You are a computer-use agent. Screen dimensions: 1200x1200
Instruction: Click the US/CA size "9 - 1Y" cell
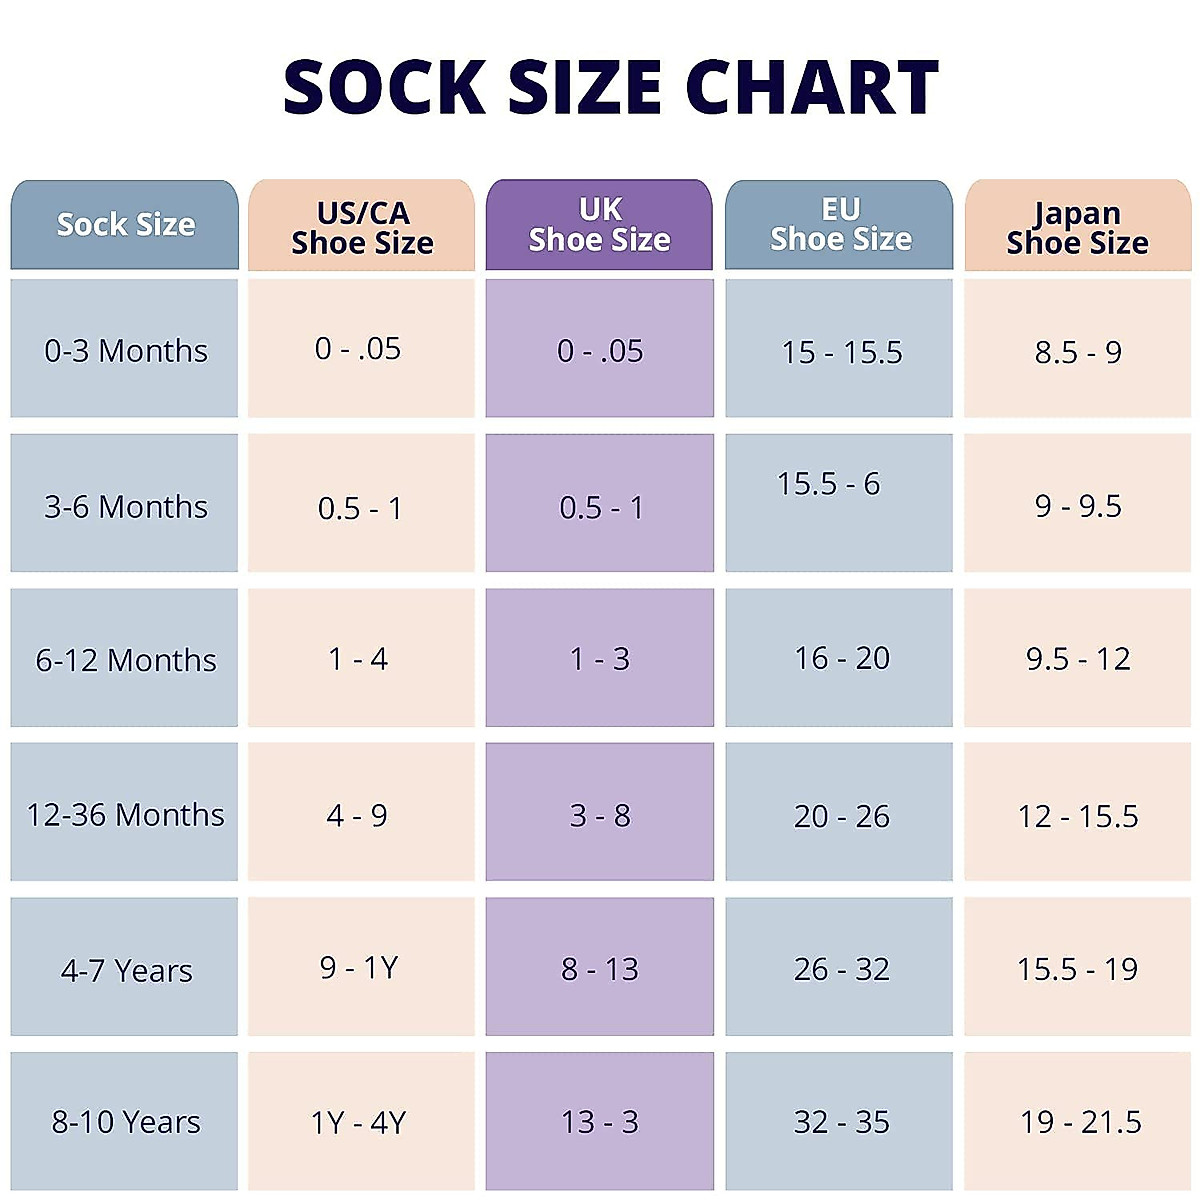coord(359,967)
